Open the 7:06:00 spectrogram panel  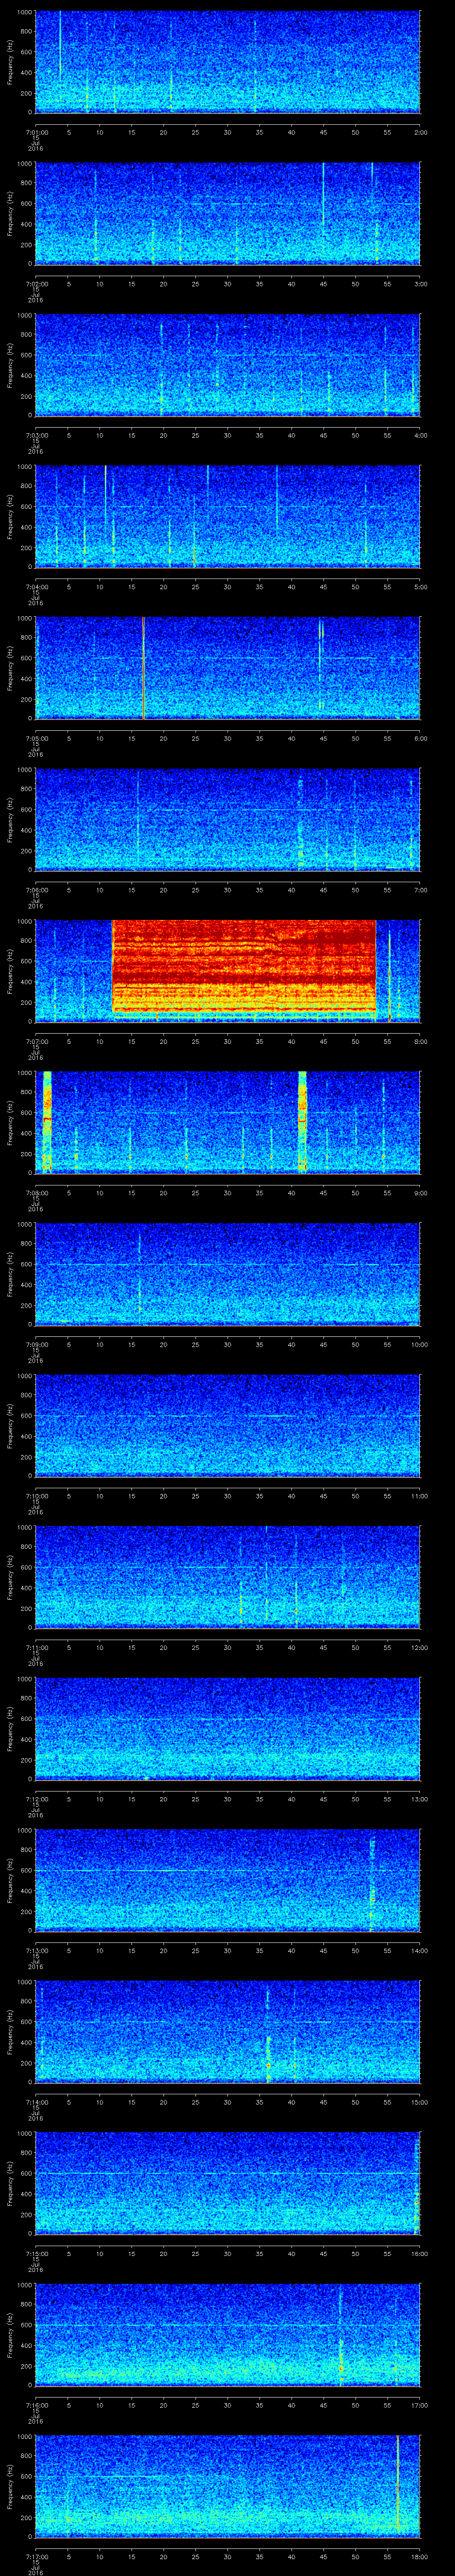227,819
